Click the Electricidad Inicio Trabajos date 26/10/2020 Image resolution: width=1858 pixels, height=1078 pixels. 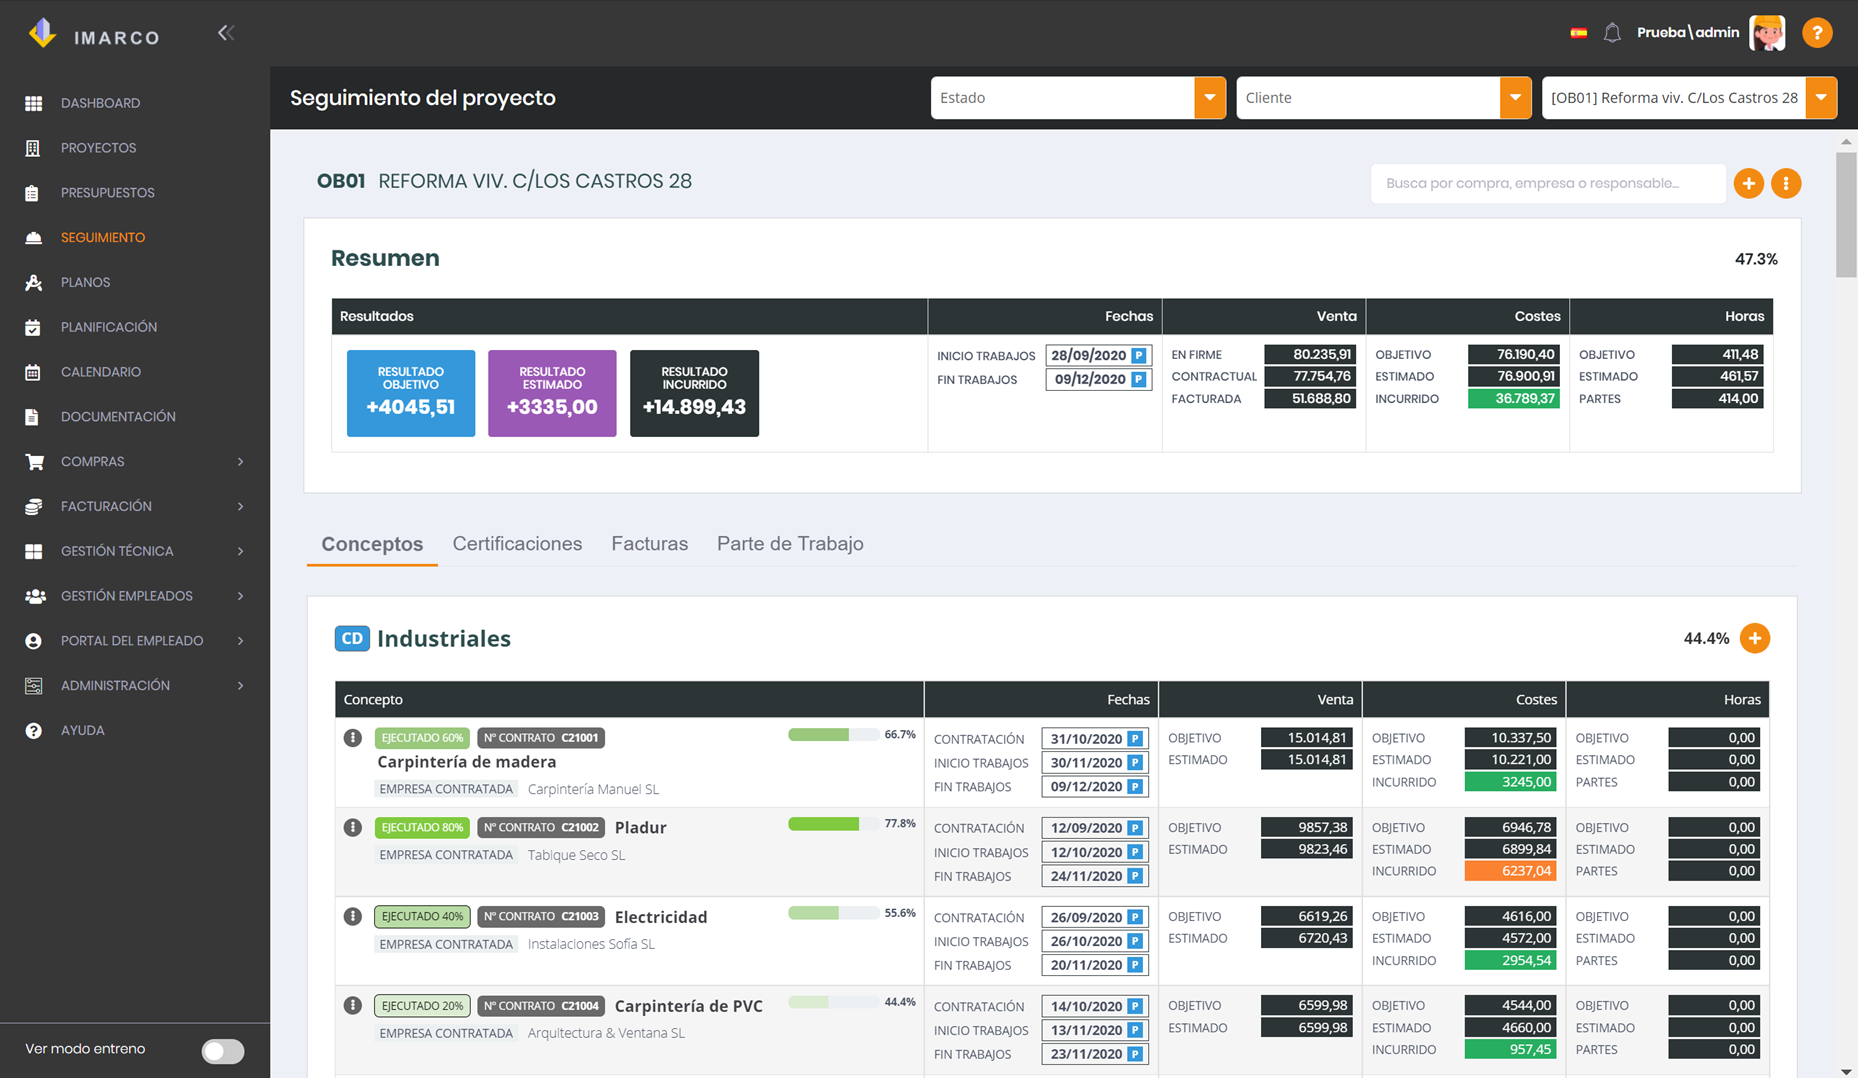coord(1086,941)
